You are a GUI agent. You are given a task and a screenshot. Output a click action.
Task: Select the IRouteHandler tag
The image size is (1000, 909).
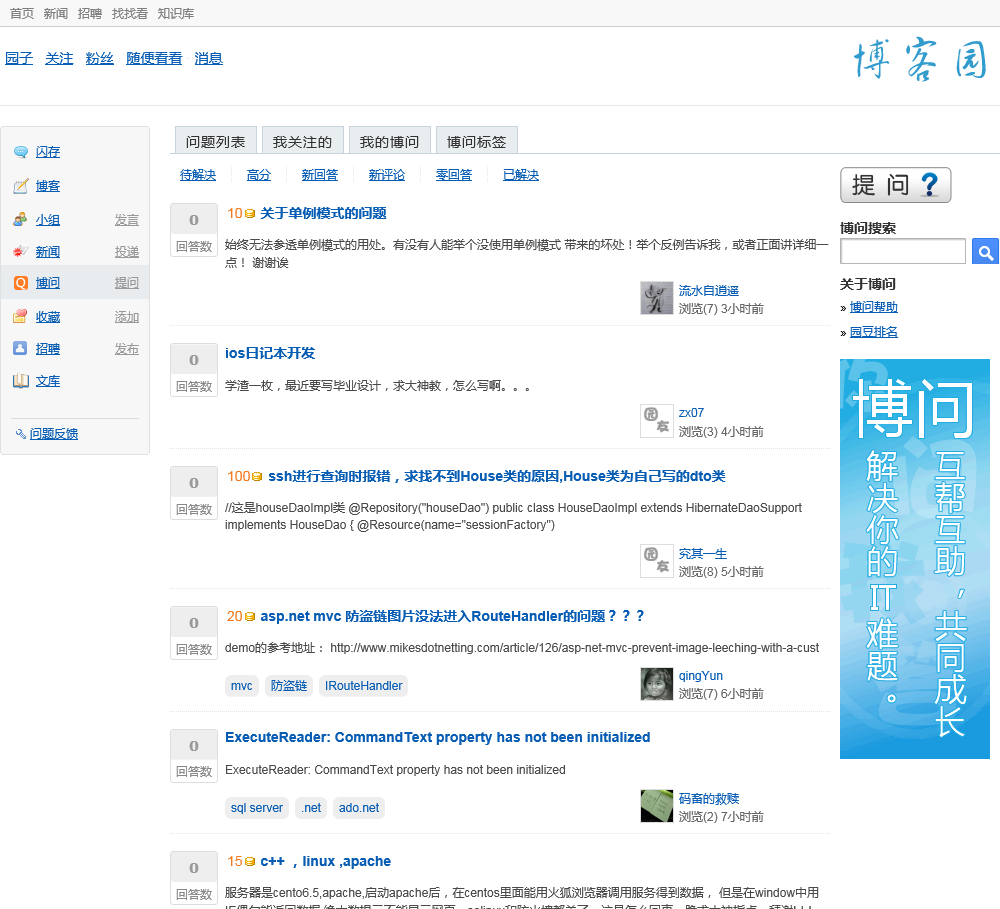[363, 686]
